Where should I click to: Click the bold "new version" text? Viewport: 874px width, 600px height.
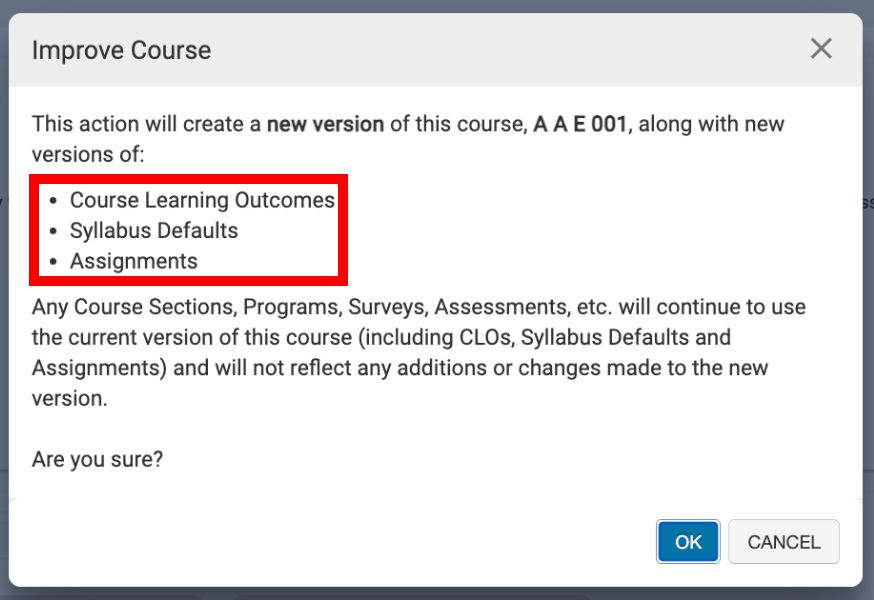pyautogui.click(x=325, y=125)
